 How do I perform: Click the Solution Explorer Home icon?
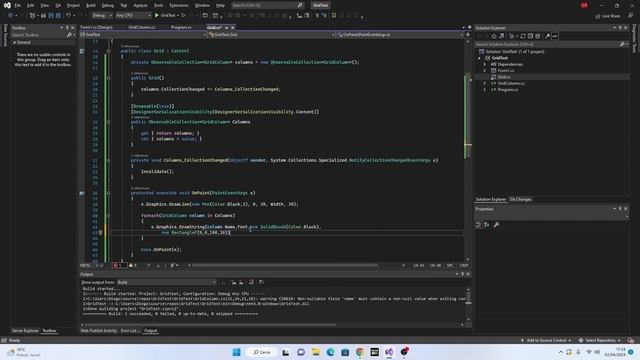[x=494, y=36]
